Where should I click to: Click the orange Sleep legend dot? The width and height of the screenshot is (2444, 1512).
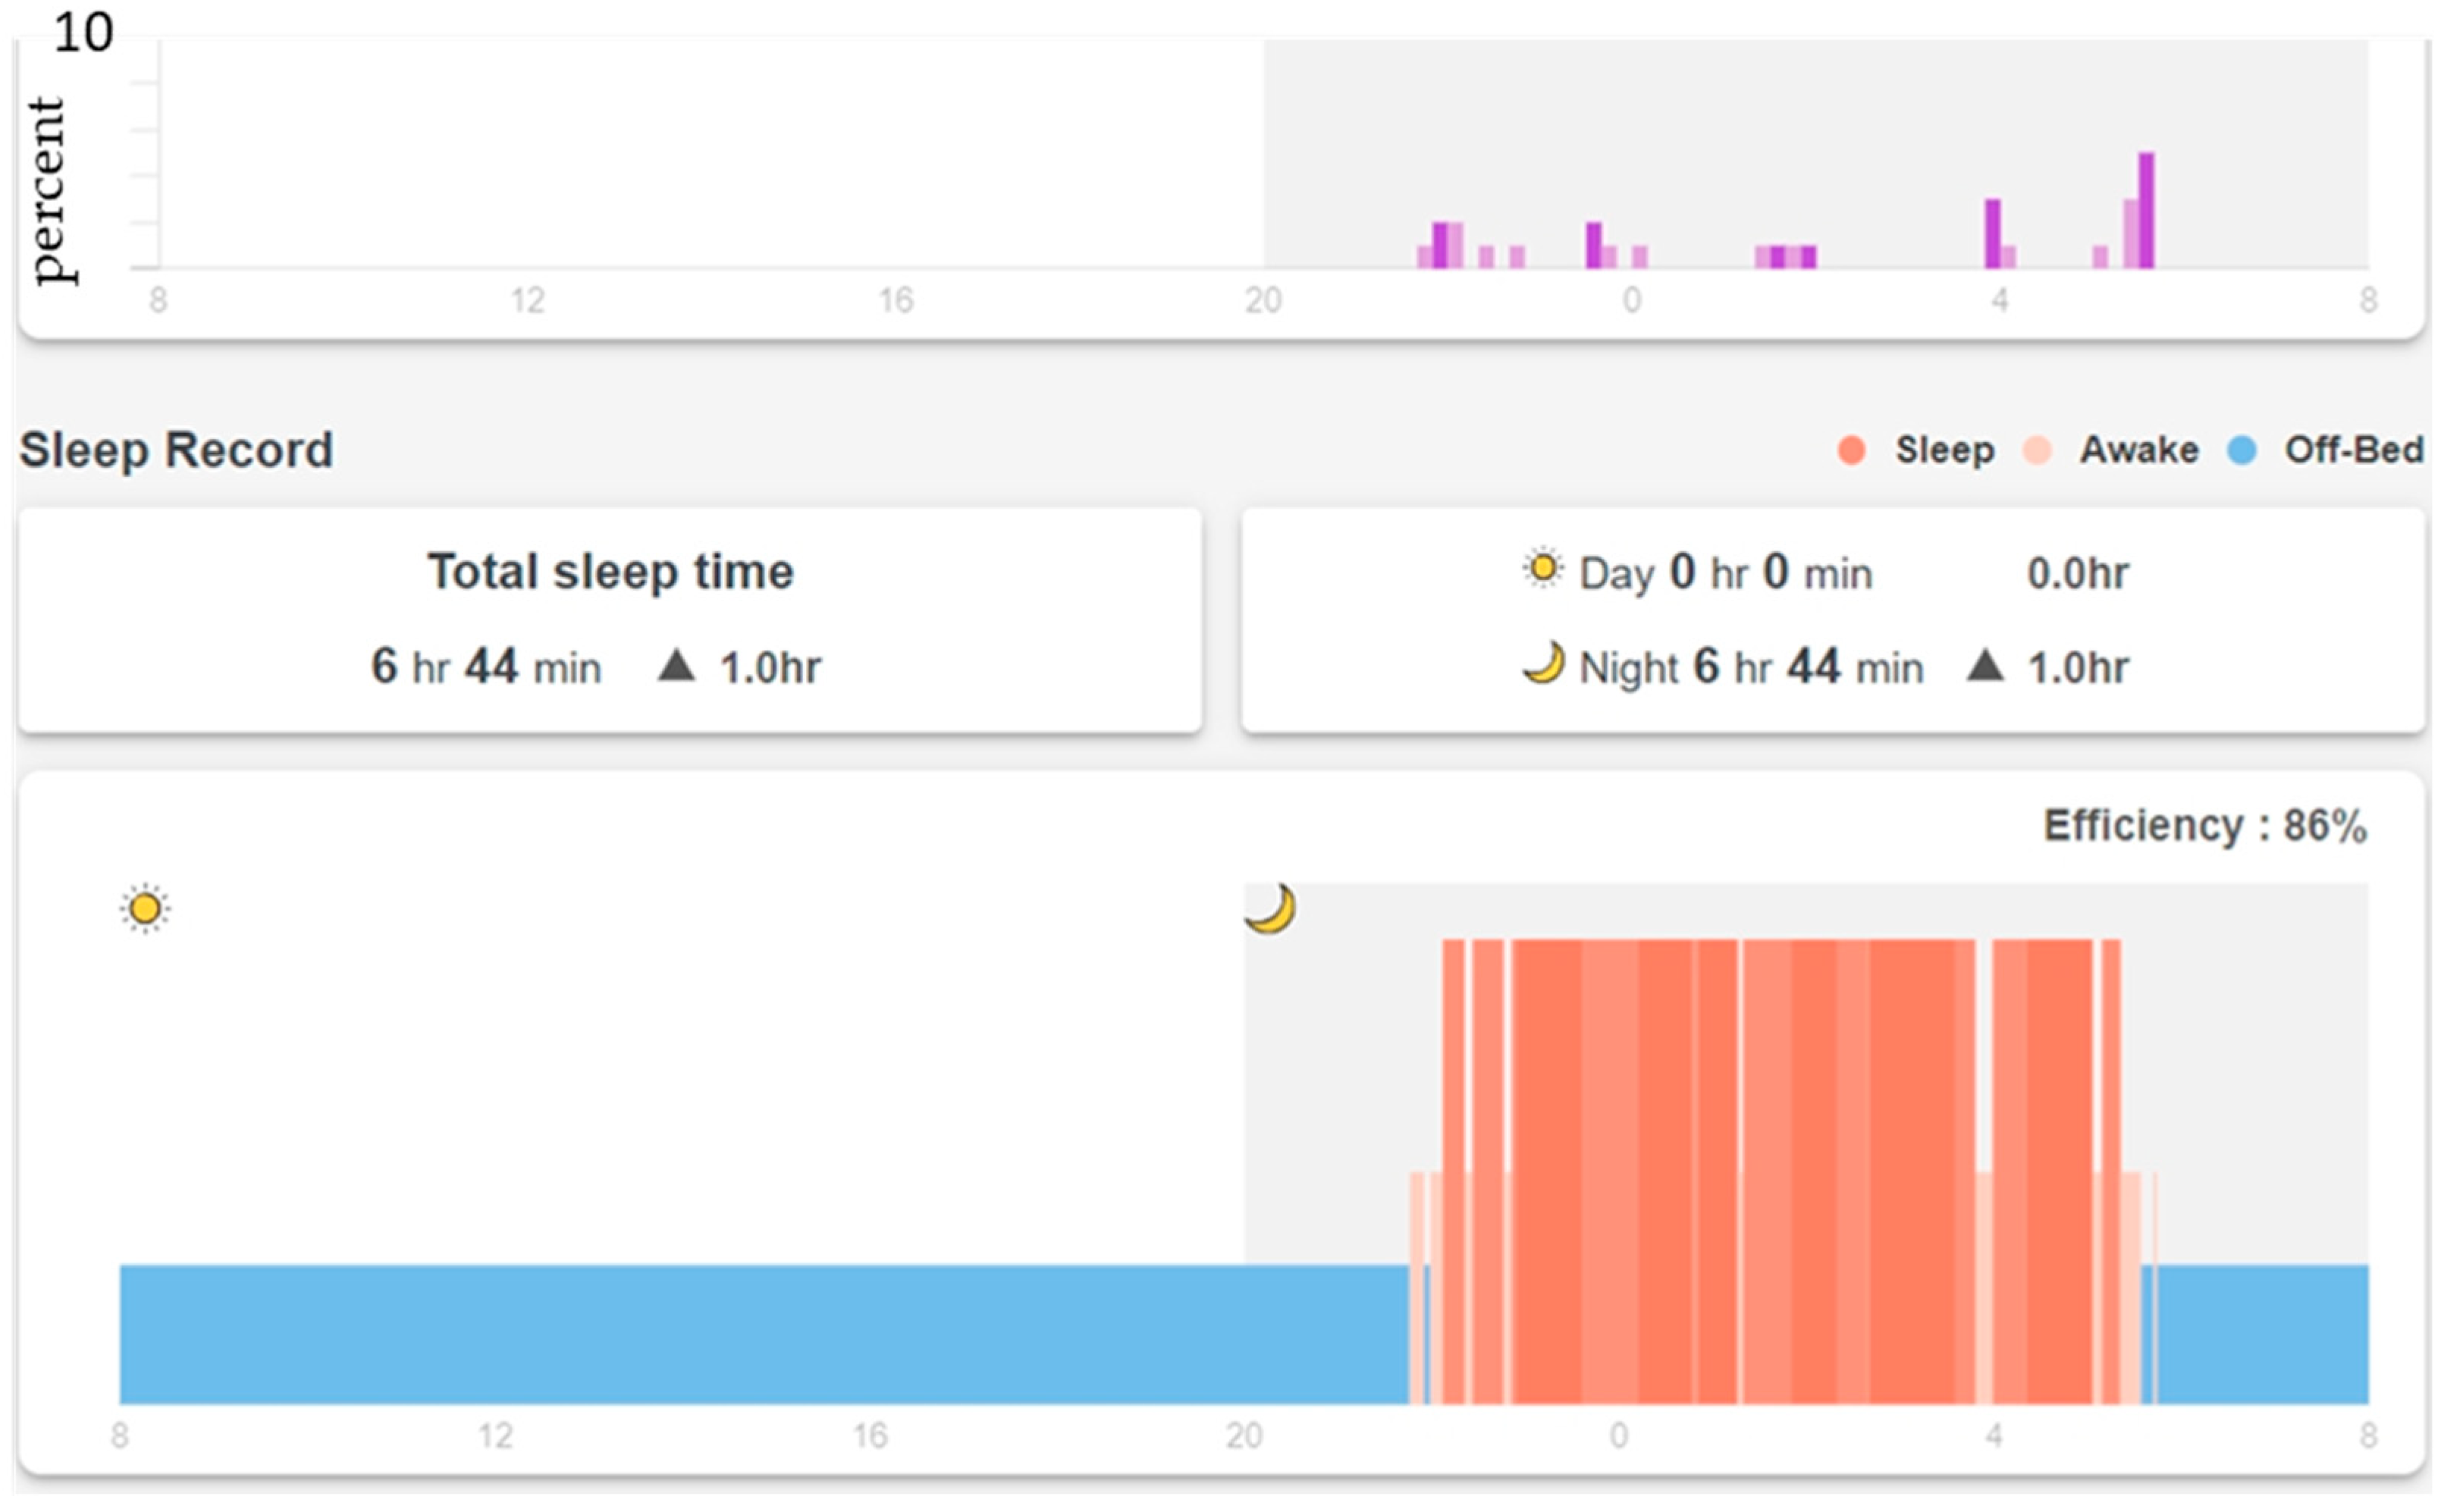click(x=1851, y=450)
